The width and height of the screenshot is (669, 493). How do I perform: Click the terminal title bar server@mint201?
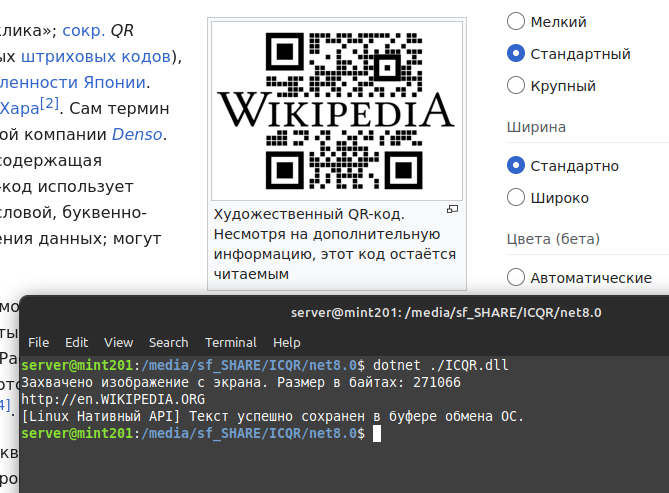446,312
